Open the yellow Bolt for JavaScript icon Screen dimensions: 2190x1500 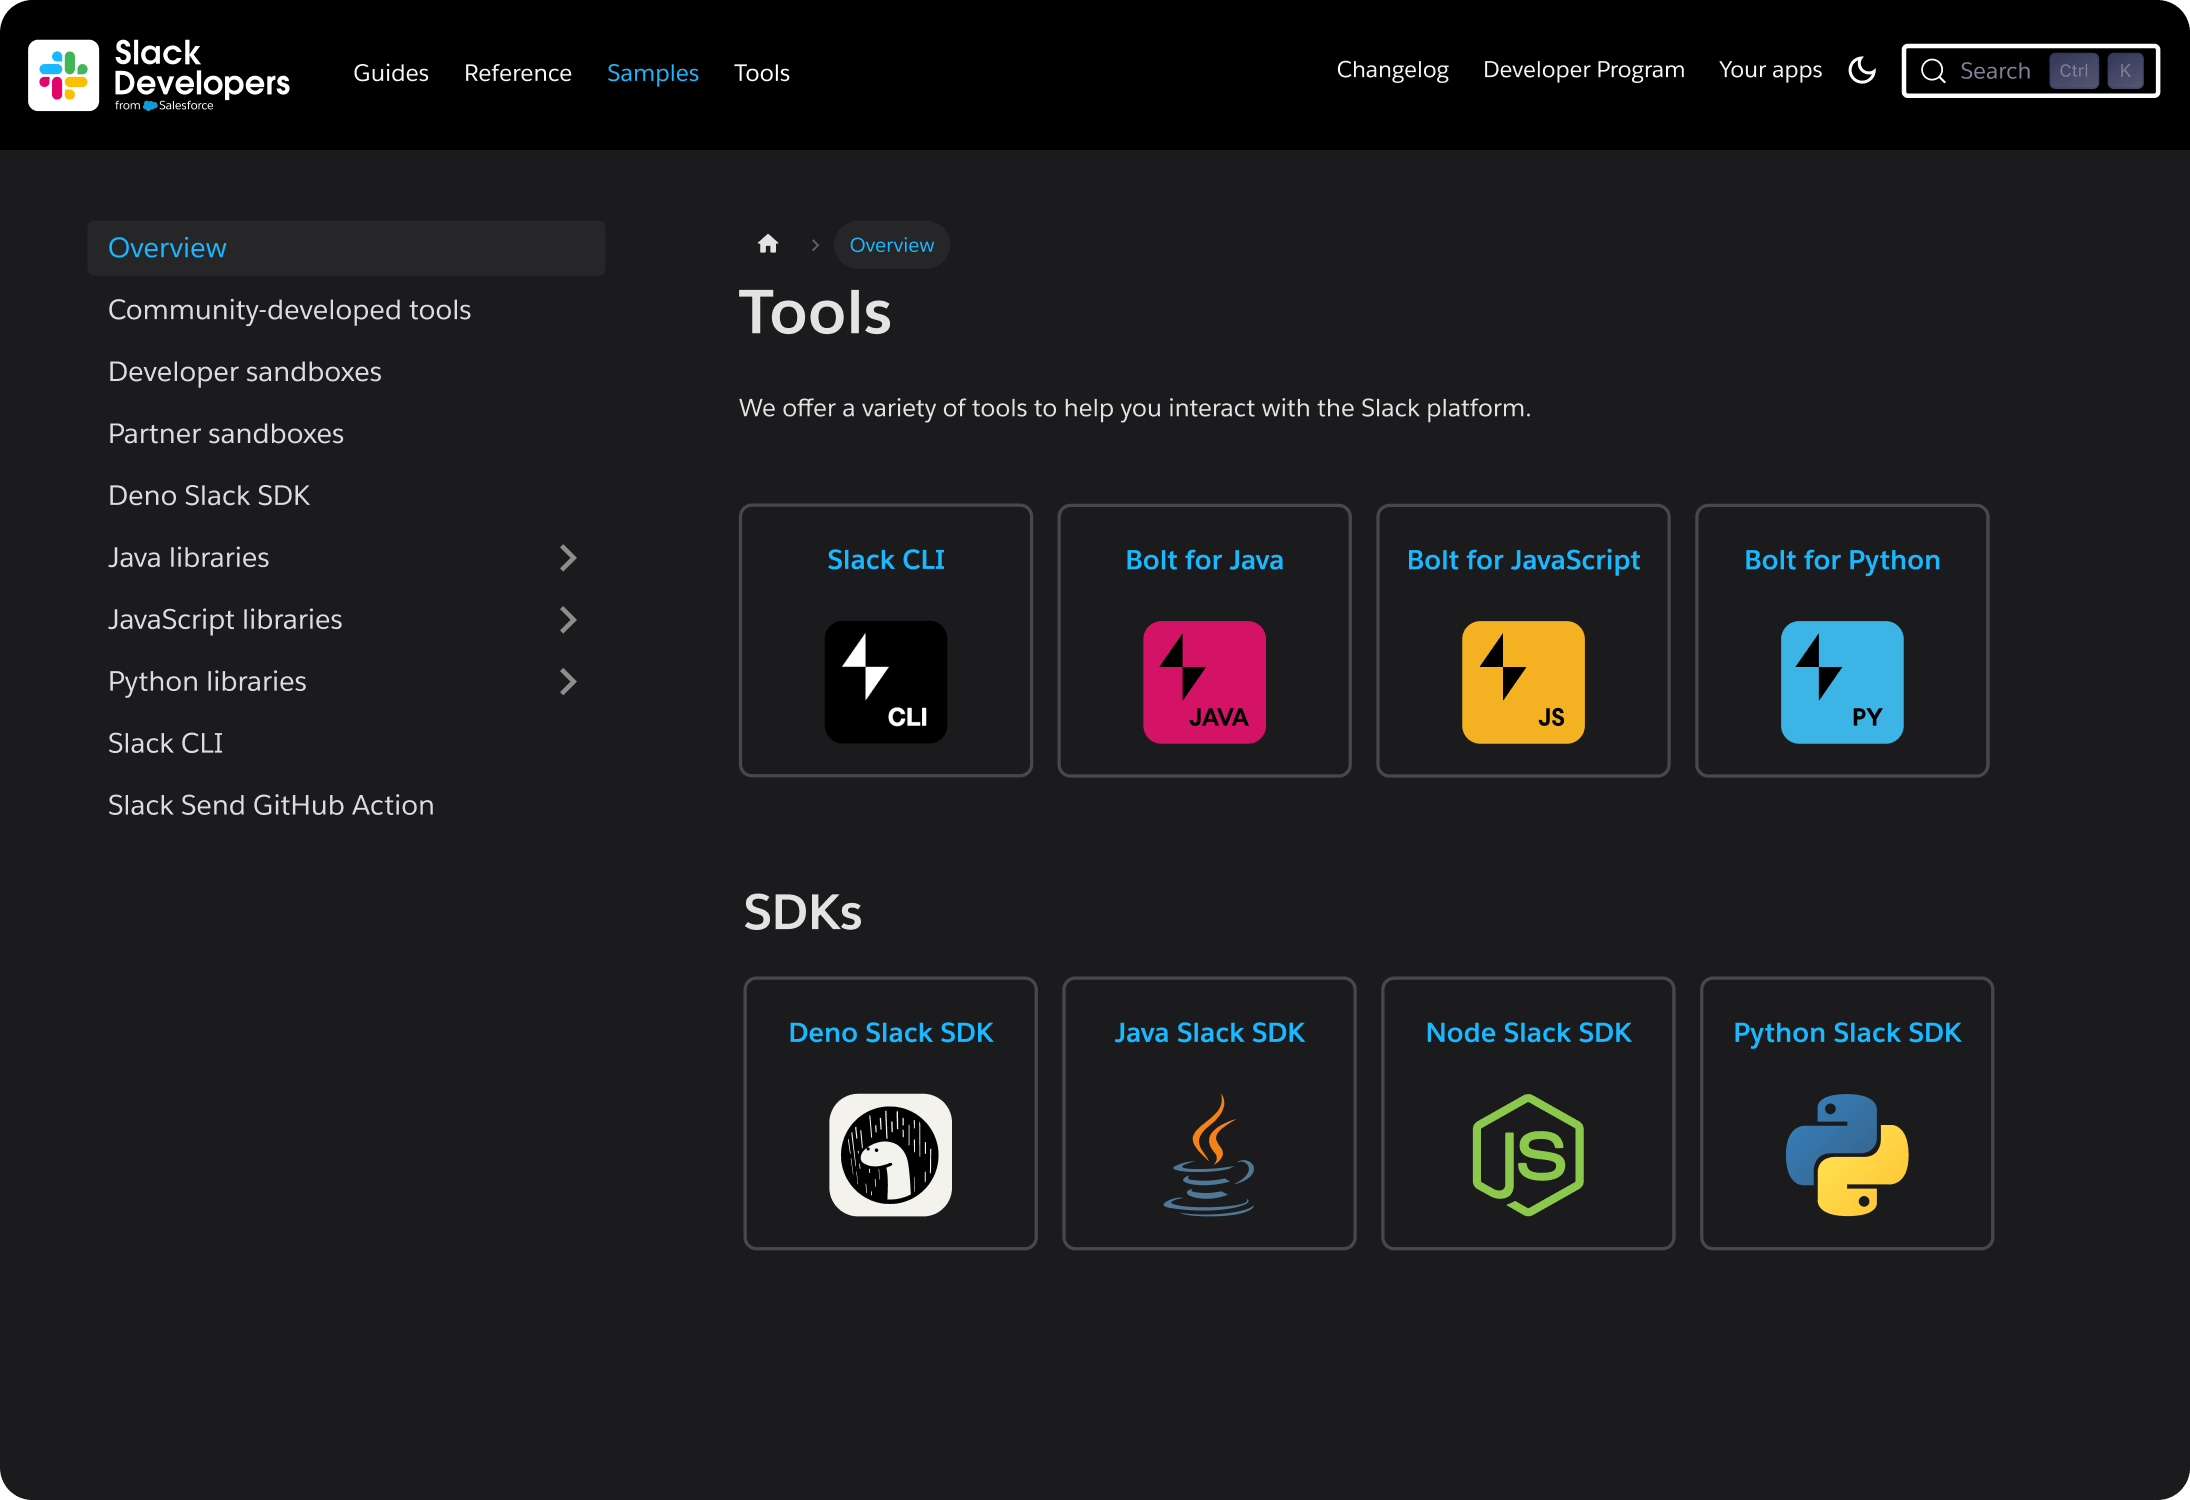1522,682
